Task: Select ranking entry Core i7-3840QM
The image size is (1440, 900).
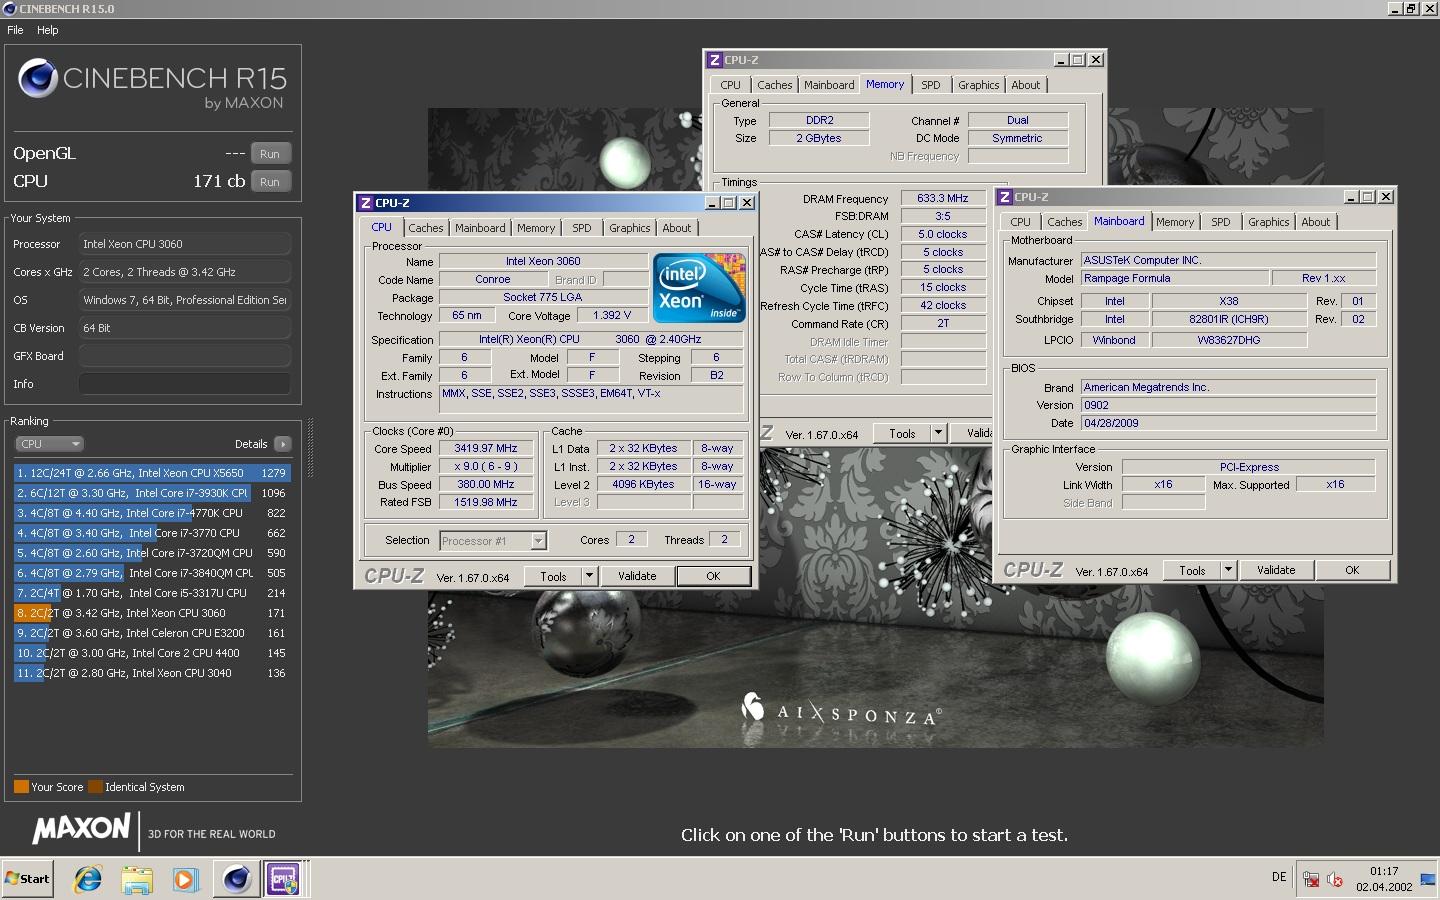Action: [x=152, y=573]
